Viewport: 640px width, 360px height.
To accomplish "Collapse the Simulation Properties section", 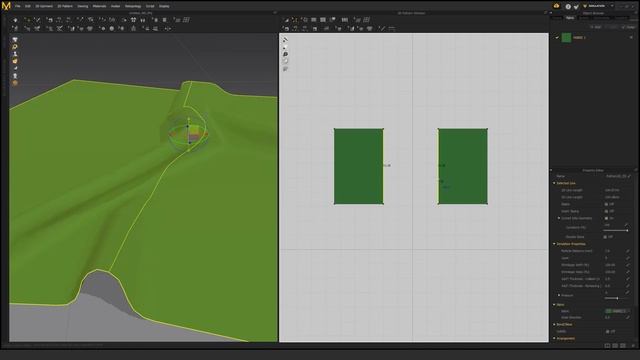I will point(554,244).
